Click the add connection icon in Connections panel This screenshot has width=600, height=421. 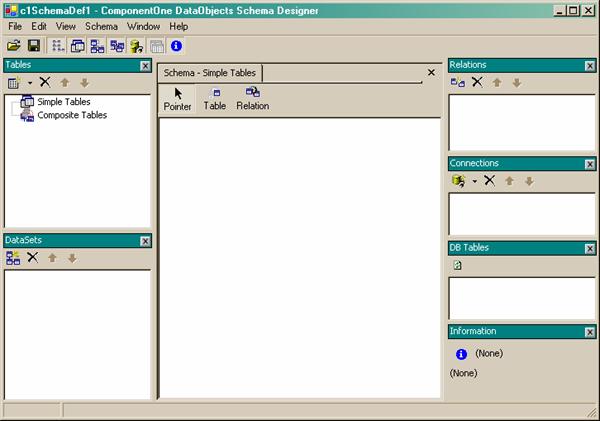[458, 181]
